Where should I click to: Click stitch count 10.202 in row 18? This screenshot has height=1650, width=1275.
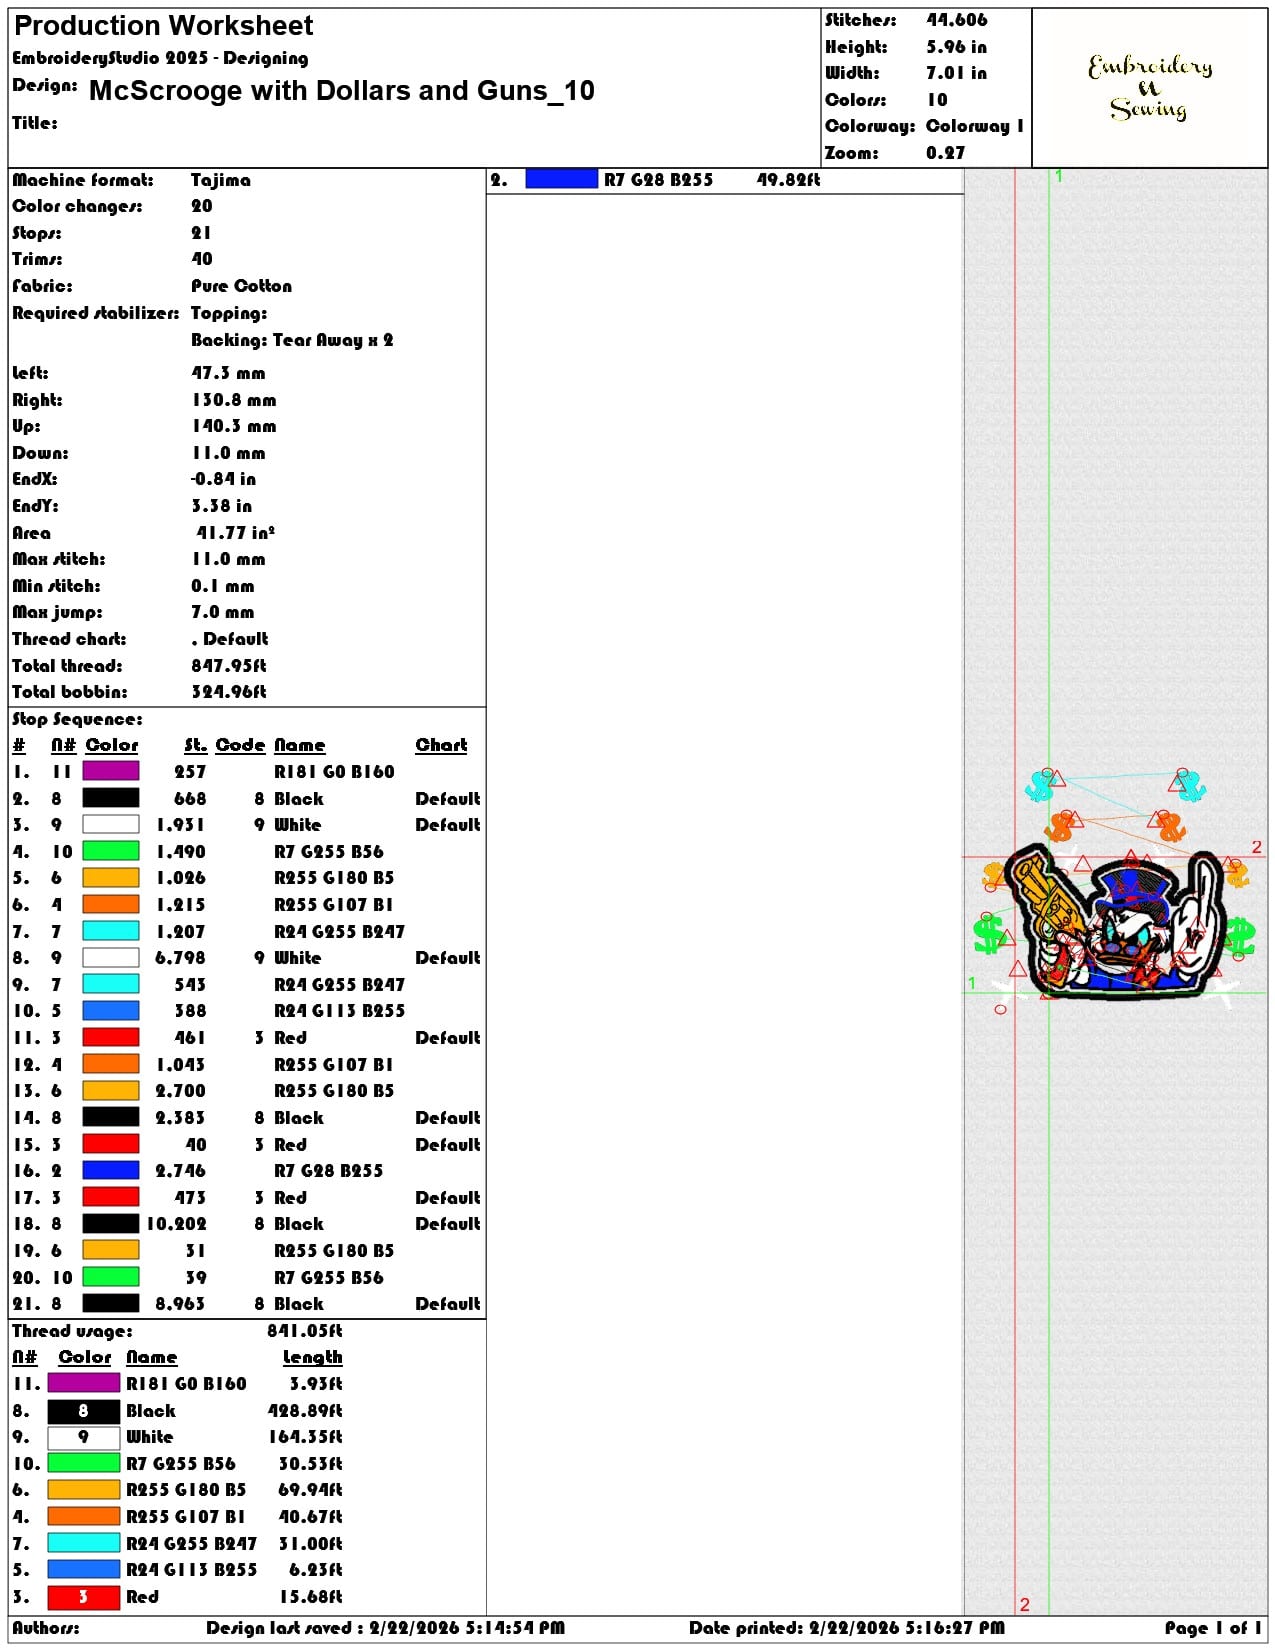[x=177, y=1224]
